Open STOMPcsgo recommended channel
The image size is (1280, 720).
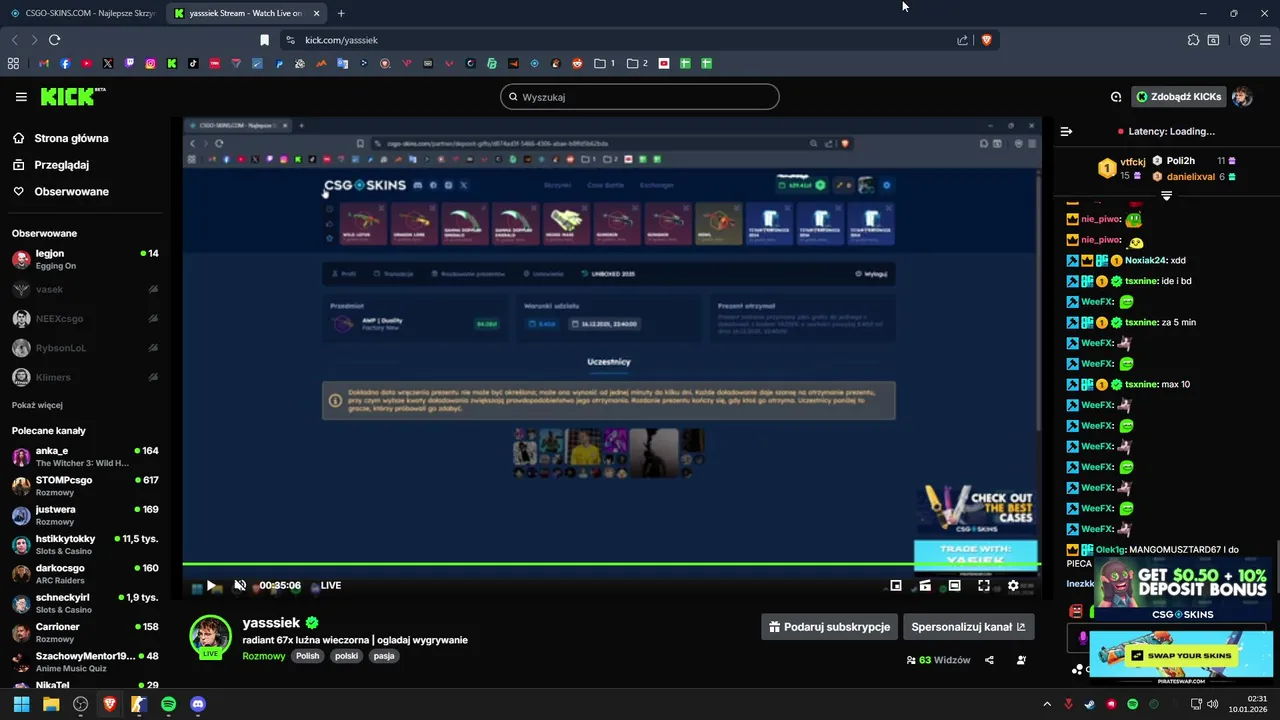click(x=85, y=486)
